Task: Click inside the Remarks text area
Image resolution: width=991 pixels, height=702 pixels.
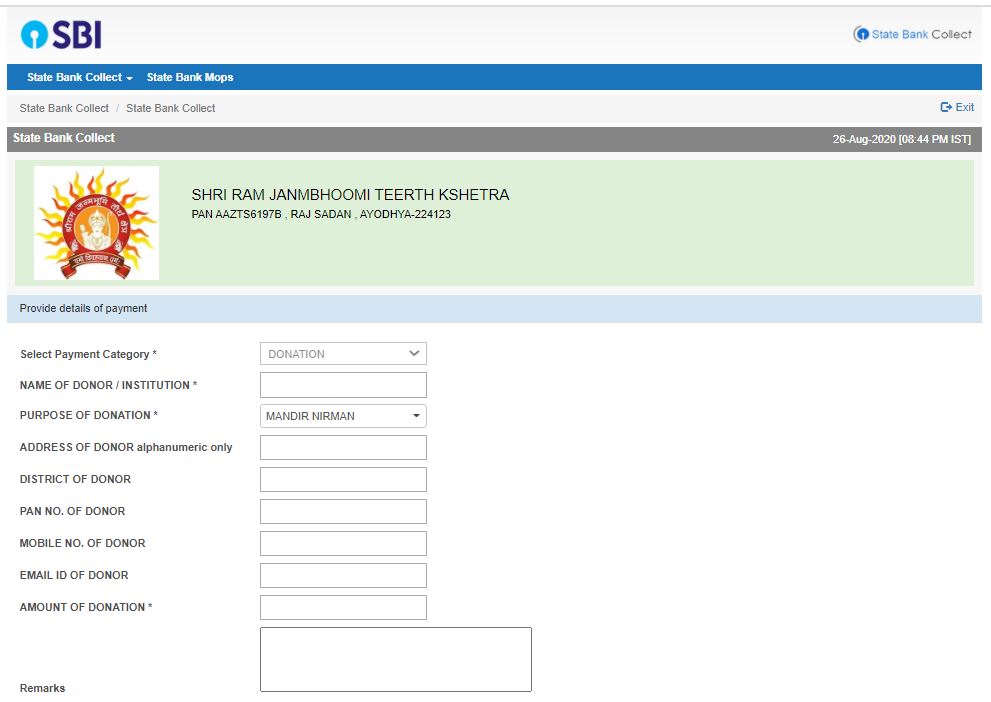Action: click(396, 659)
